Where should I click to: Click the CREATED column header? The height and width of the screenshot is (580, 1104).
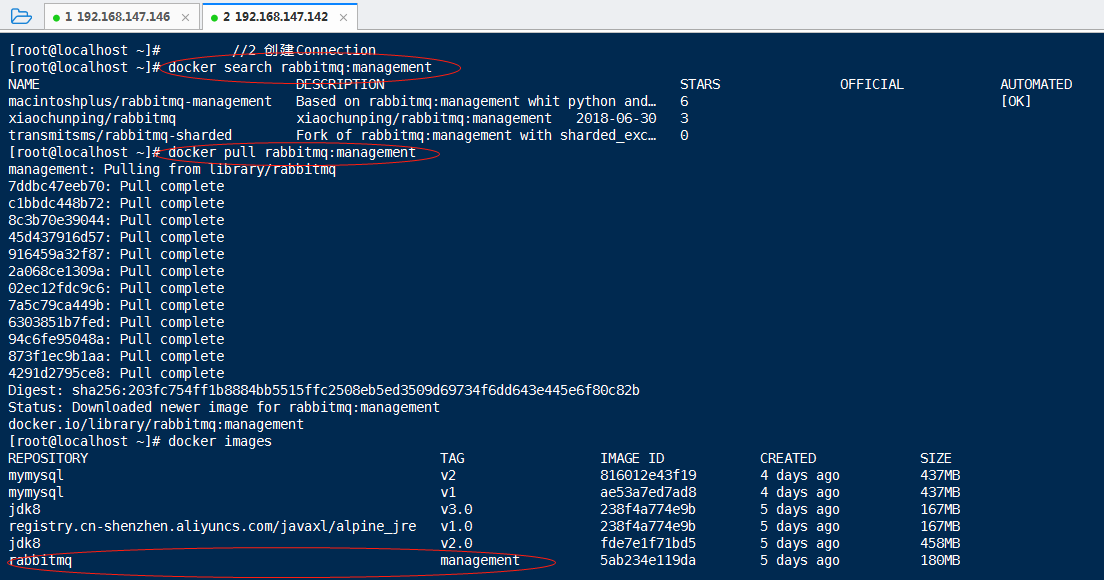(788, 458)
